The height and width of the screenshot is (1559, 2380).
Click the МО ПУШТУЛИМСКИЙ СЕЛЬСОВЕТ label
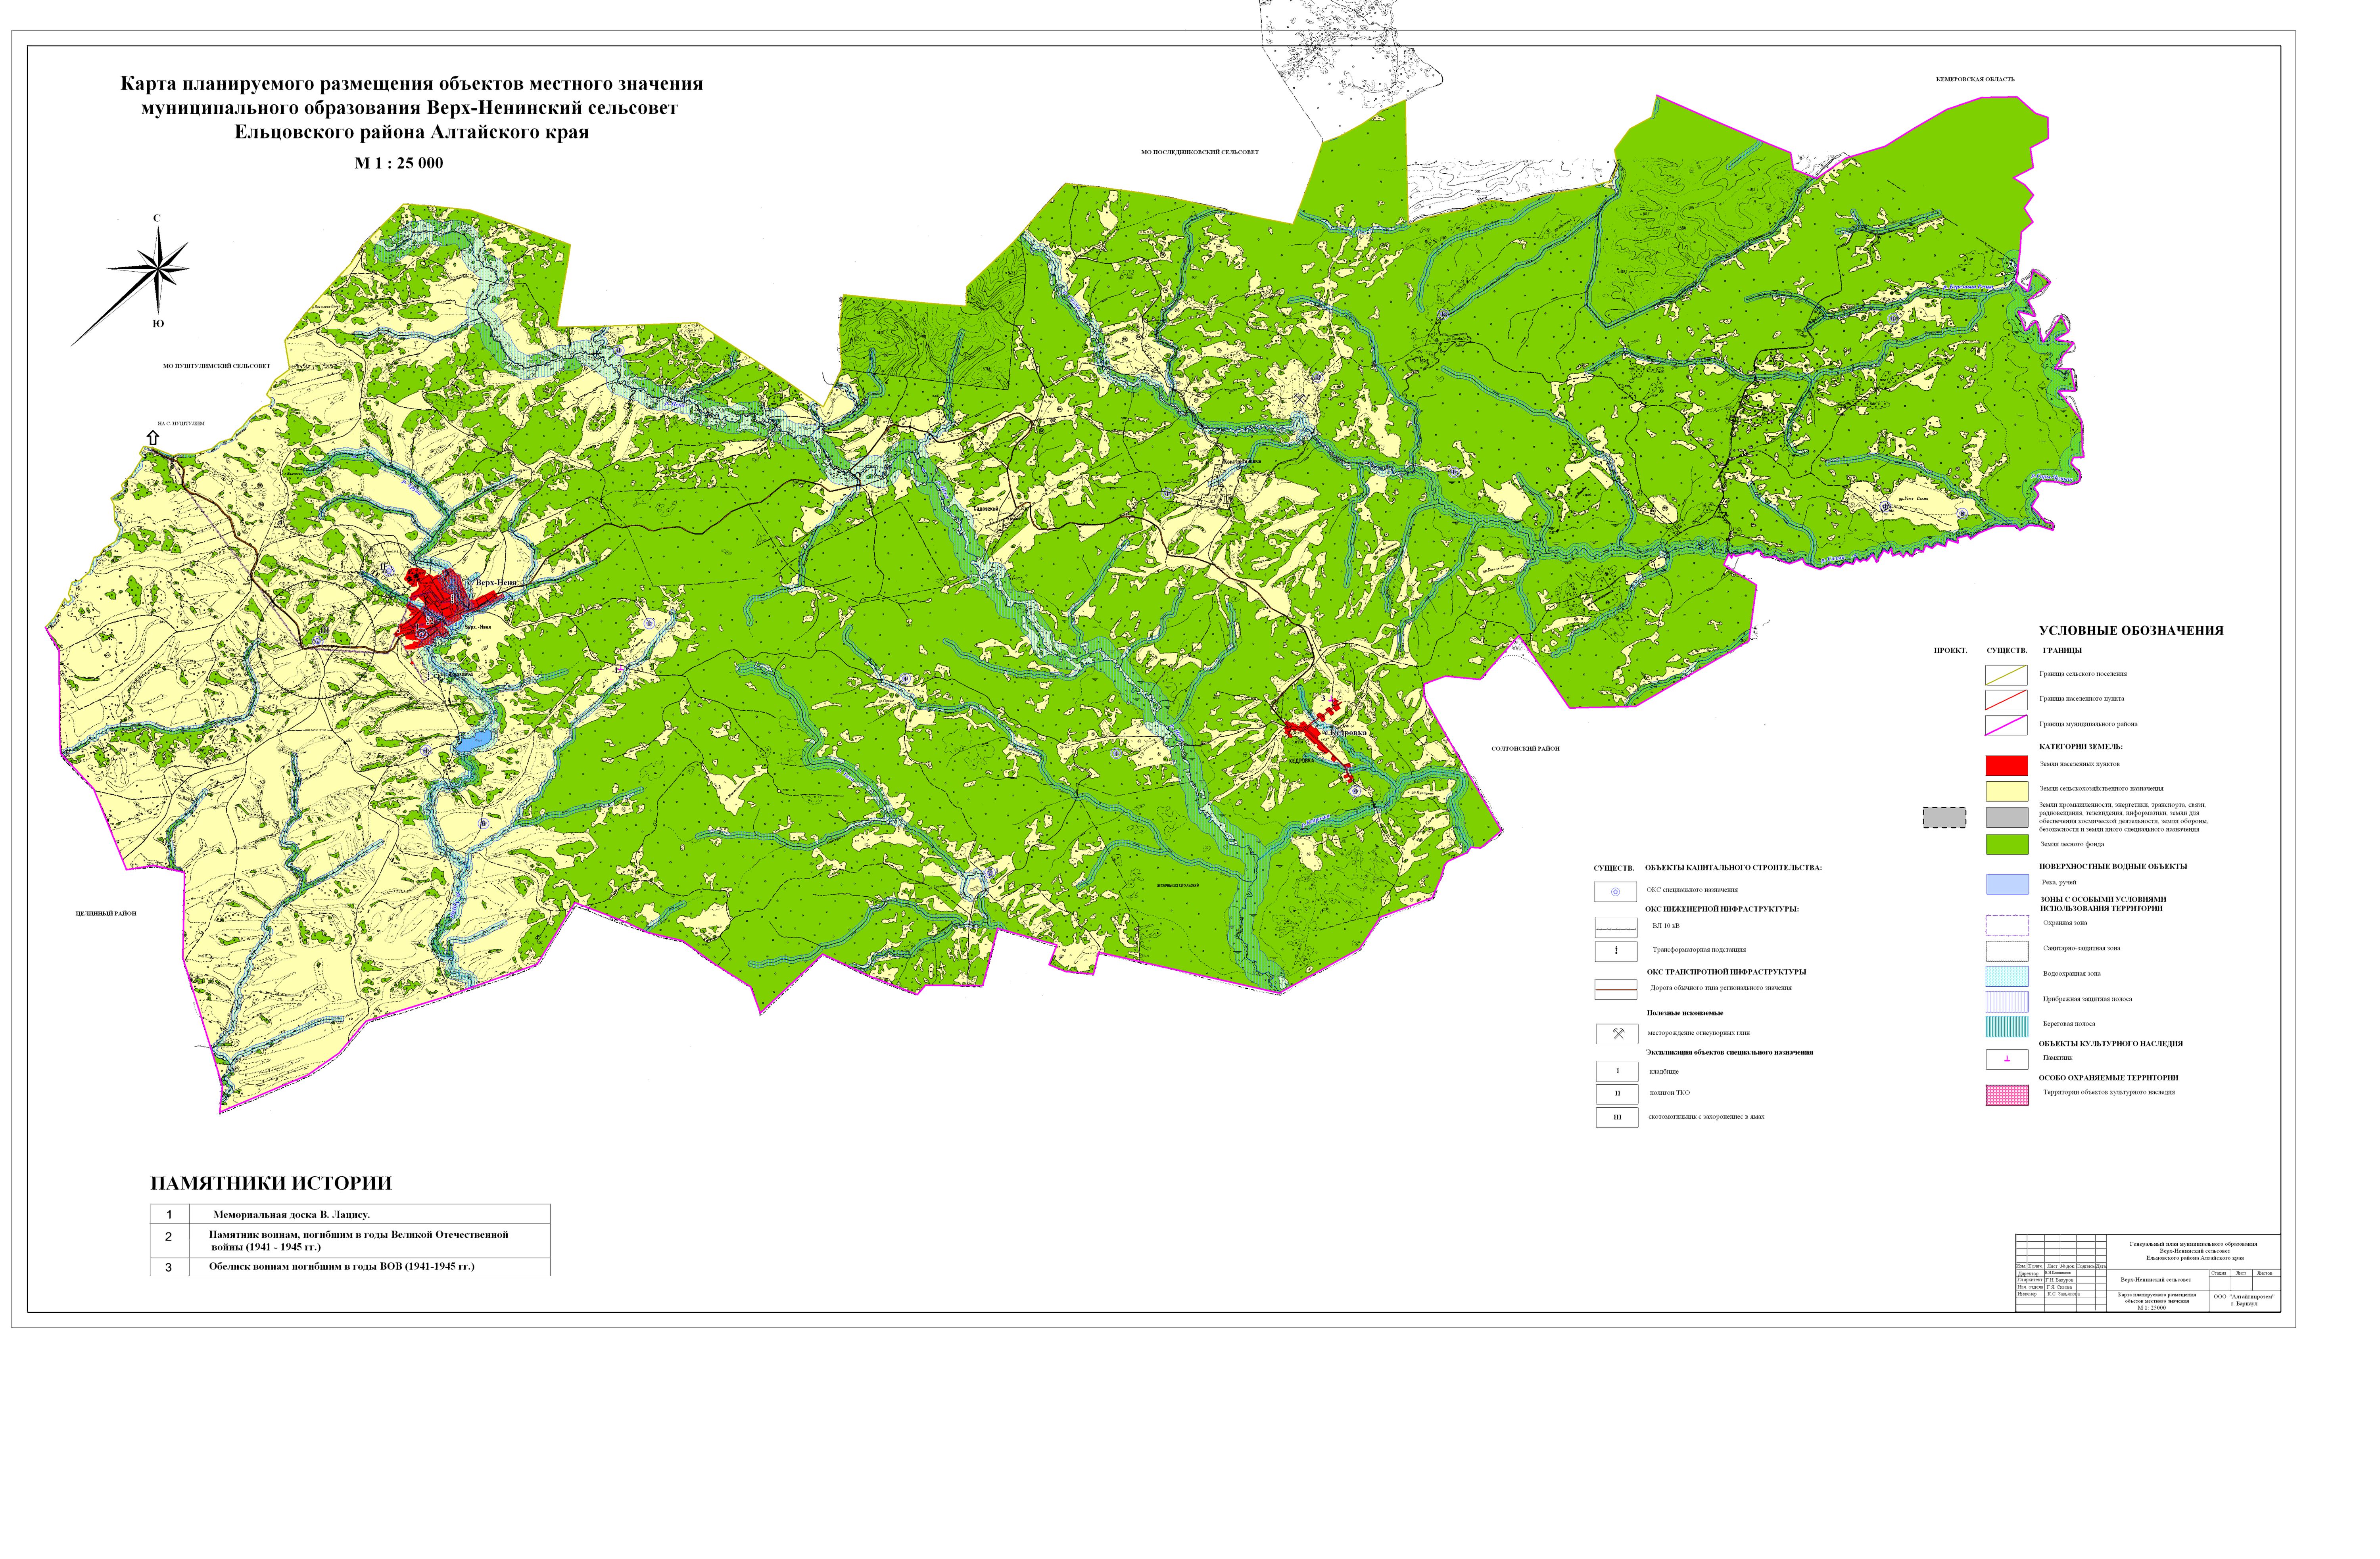click(216, 366)
